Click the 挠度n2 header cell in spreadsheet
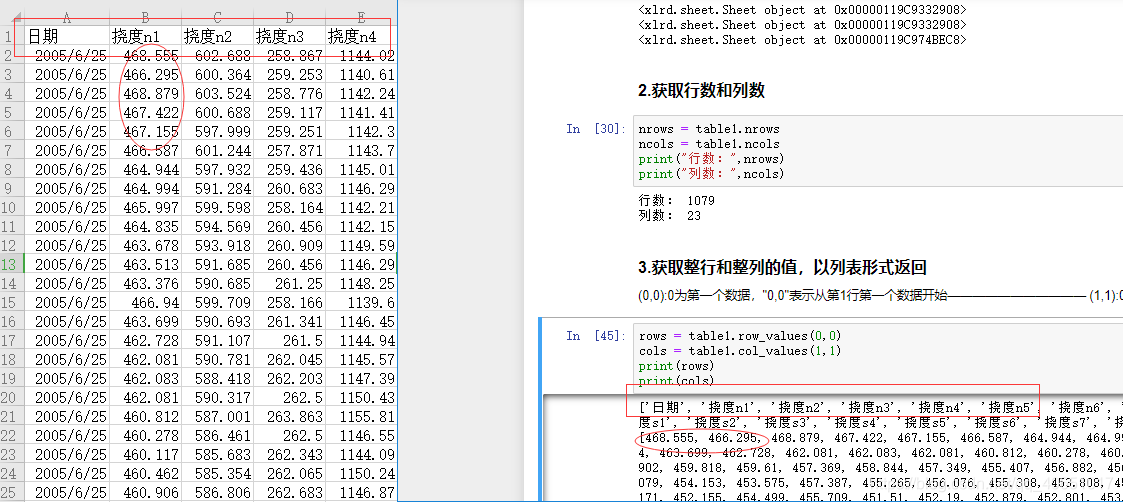The height and width of the screenshot is (502, 1123). [217, 36]
